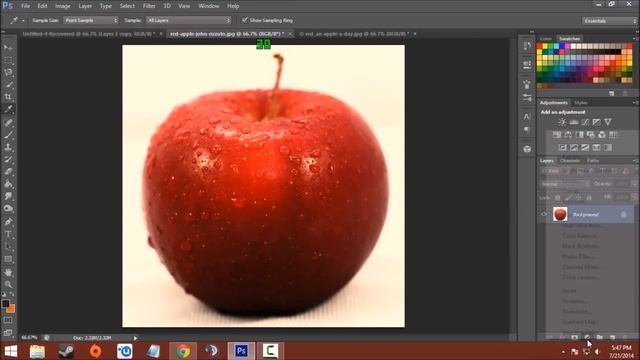Pick the yellow swatch in Swatches top row

click(x=545, y=47)
